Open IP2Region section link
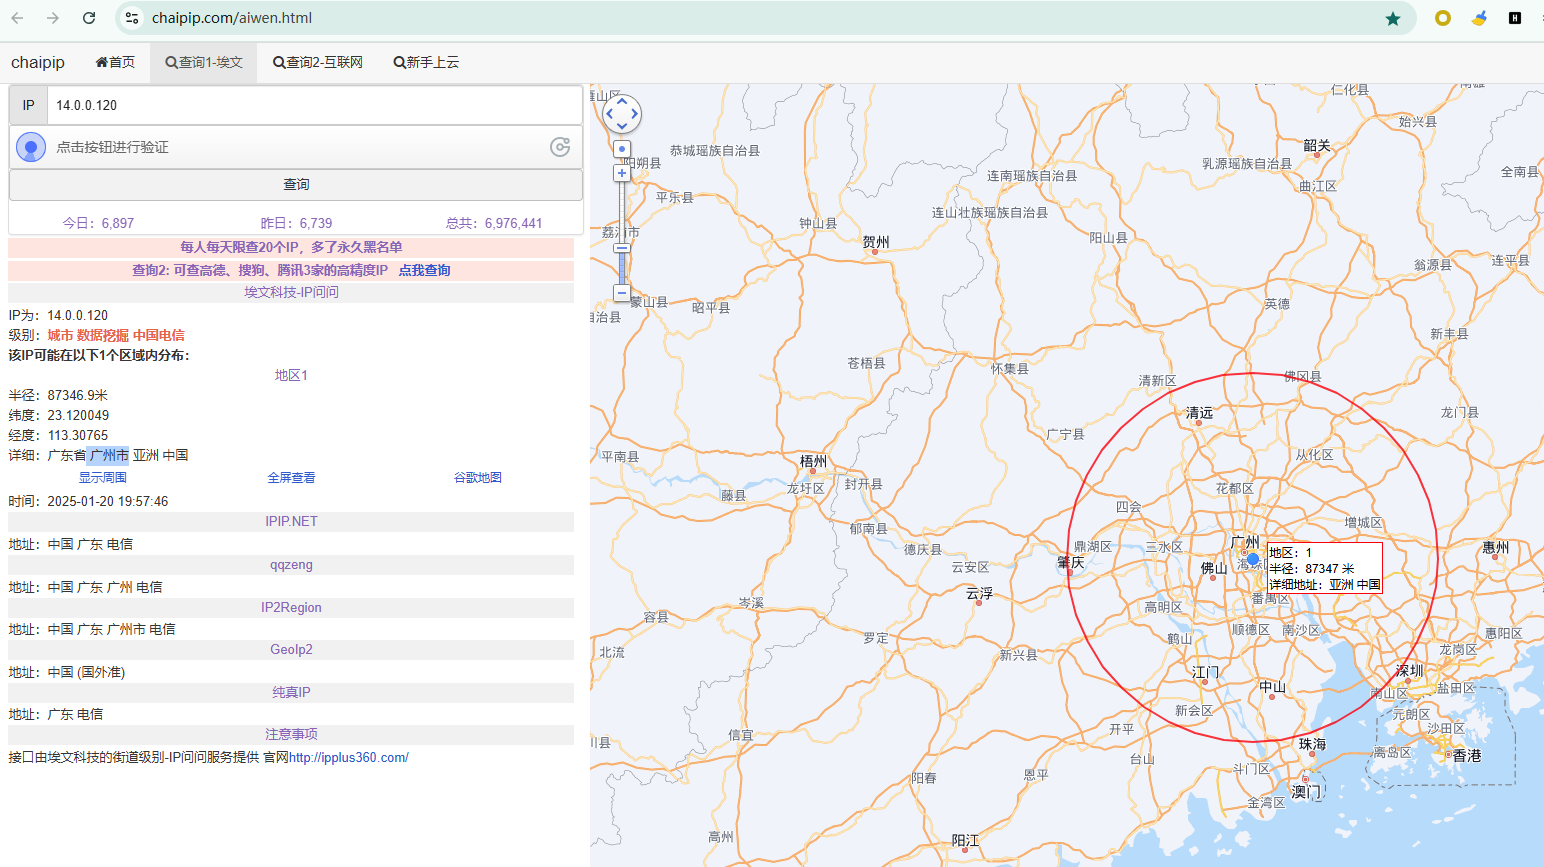1544x867 pixels. [x=291, y=607]
